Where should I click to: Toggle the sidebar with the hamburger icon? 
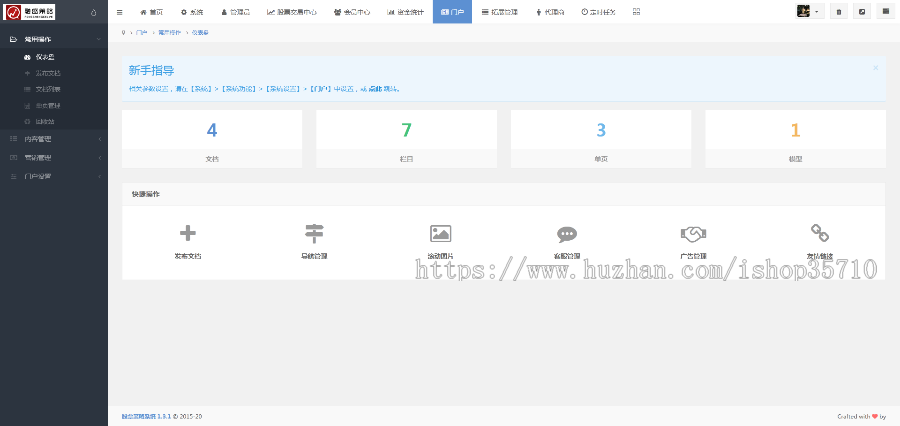[119, 12]
